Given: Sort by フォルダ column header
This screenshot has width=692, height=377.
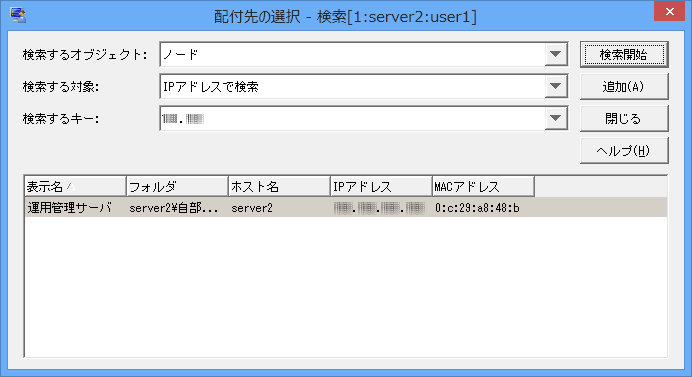Looking at the screenshot, I should click(x=177, y=187).
